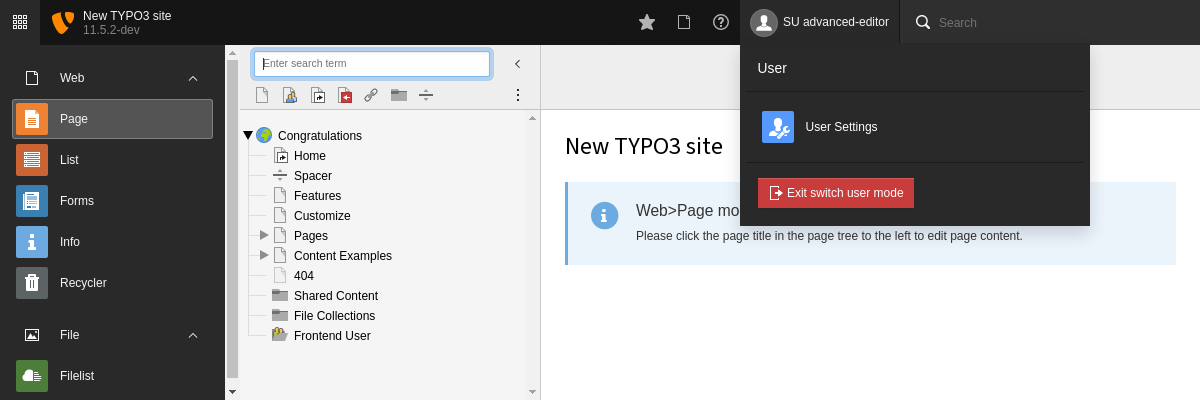Screen dimensions: 1200x400
Task: Expand the Content Examples tree node
Action: 264,255
